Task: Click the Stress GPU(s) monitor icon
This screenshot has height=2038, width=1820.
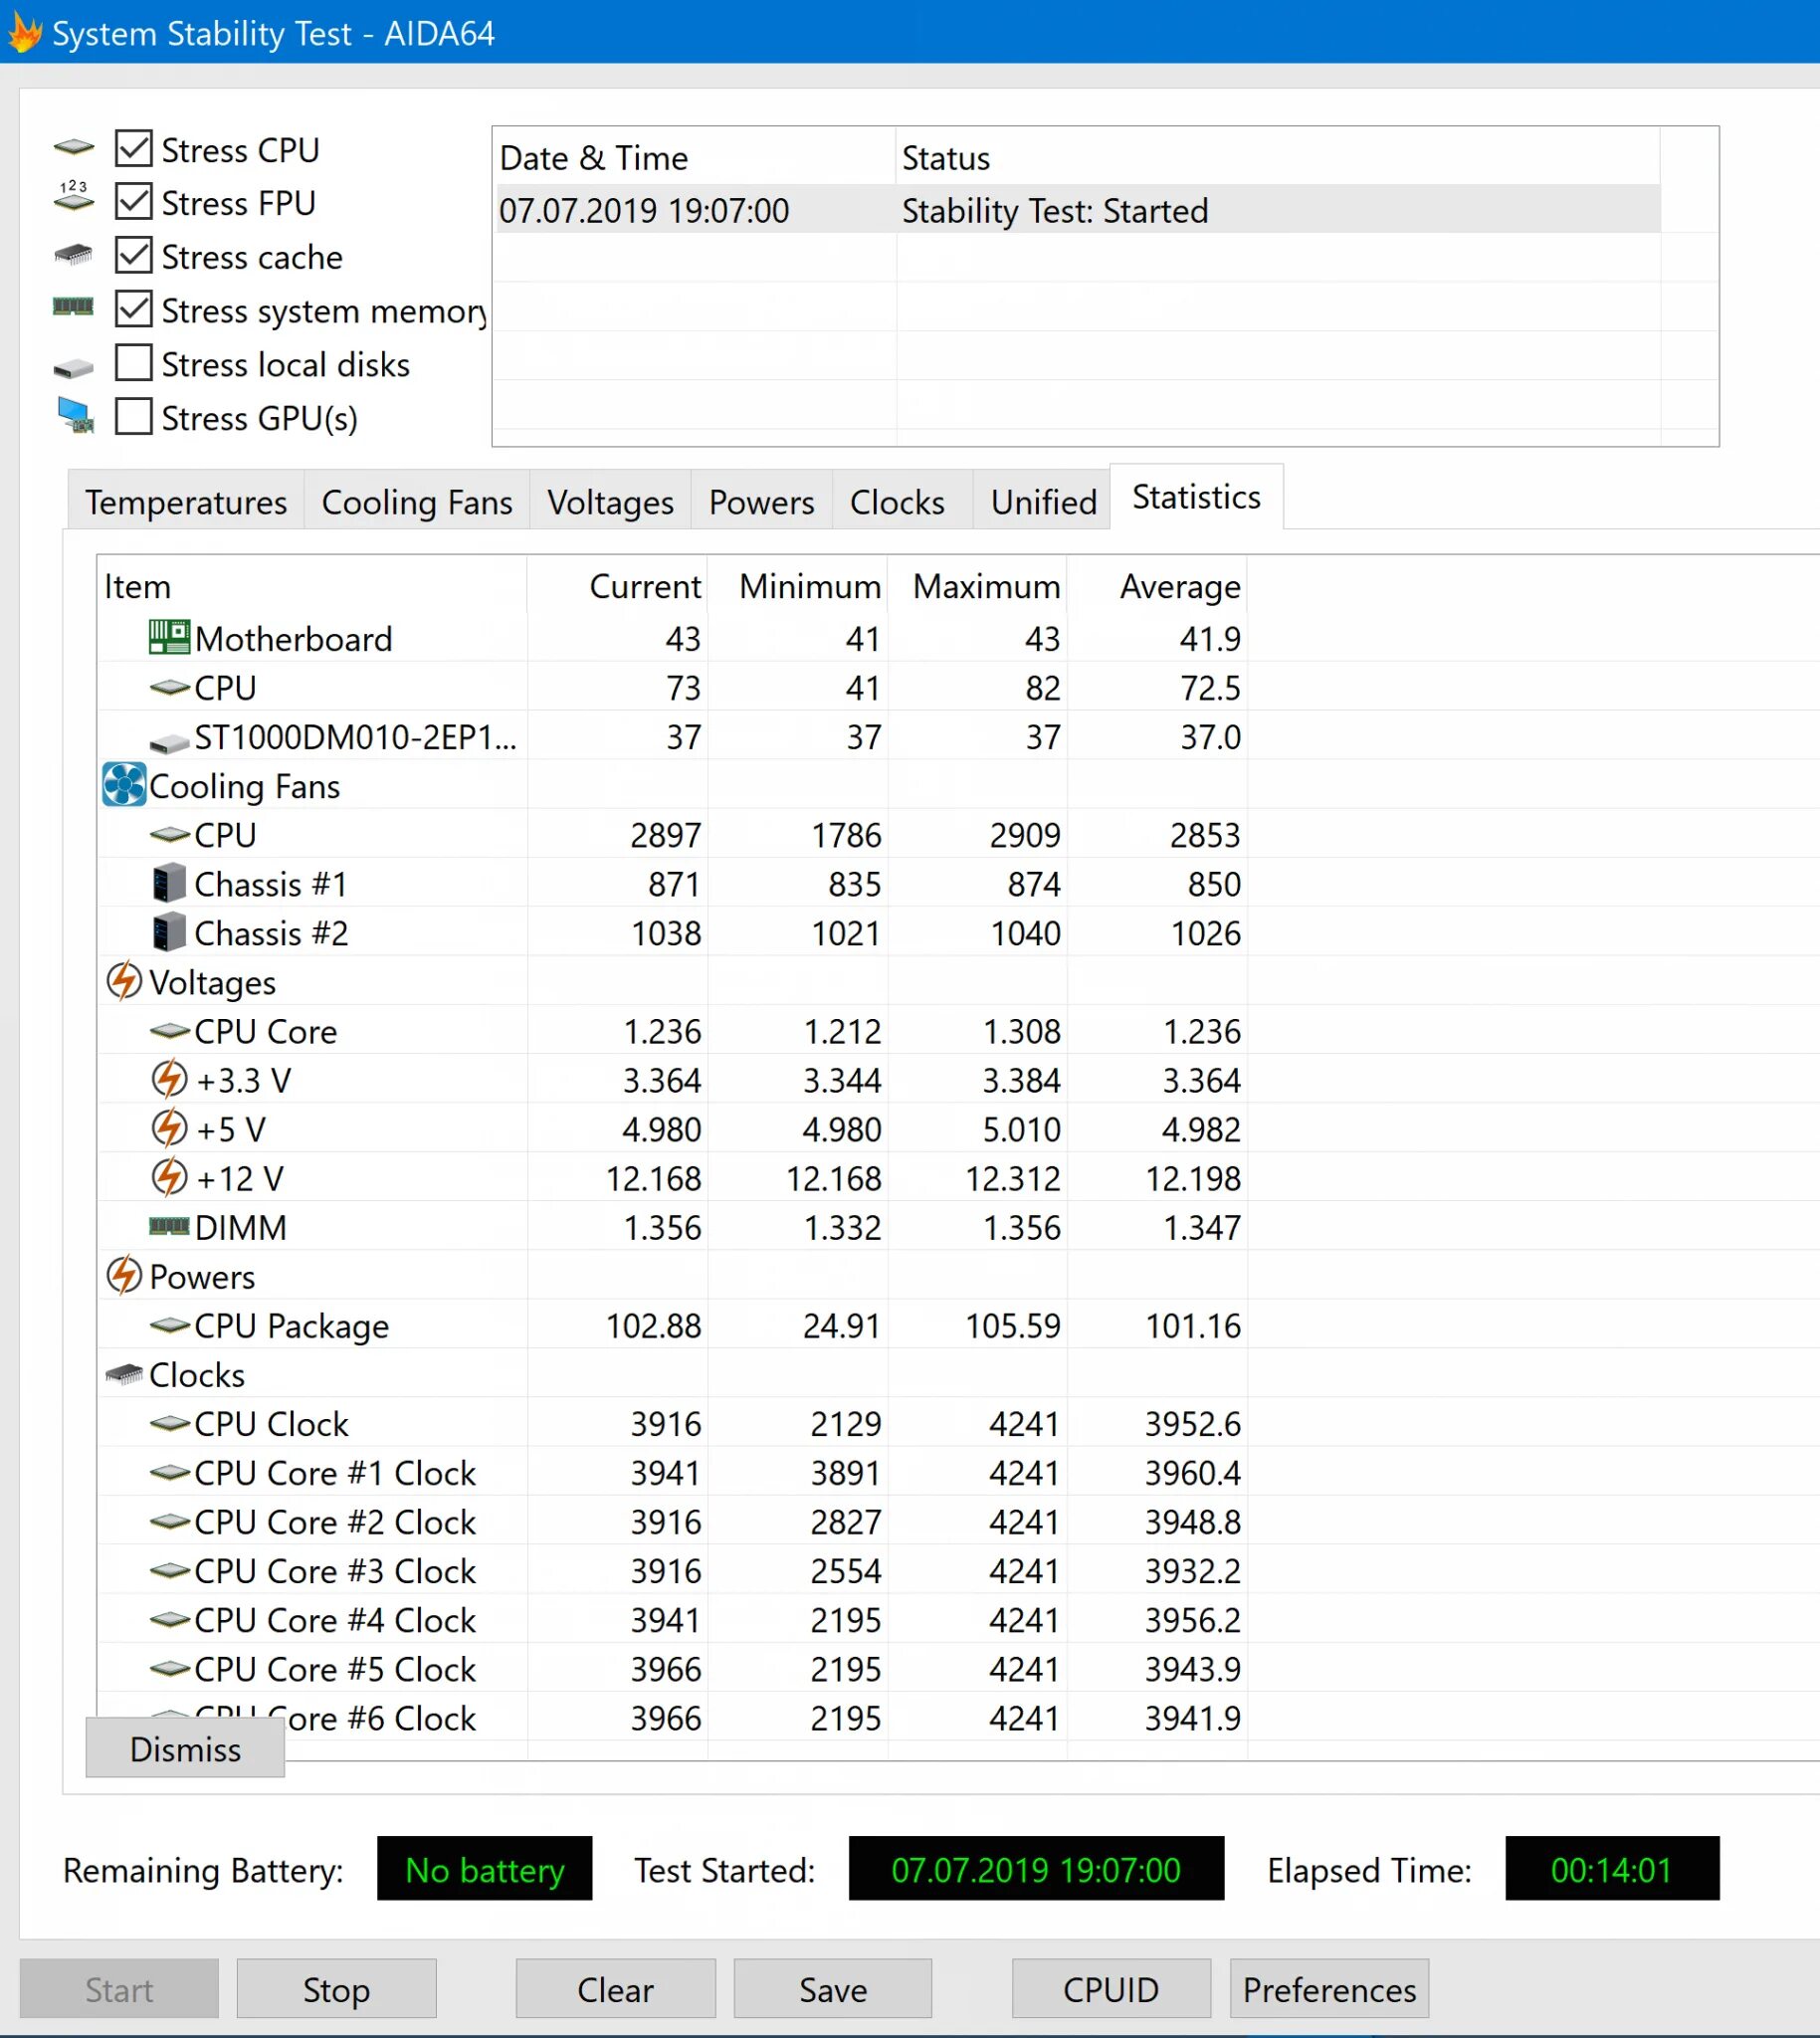Action: pyautogui.click(x=76, y=416)
